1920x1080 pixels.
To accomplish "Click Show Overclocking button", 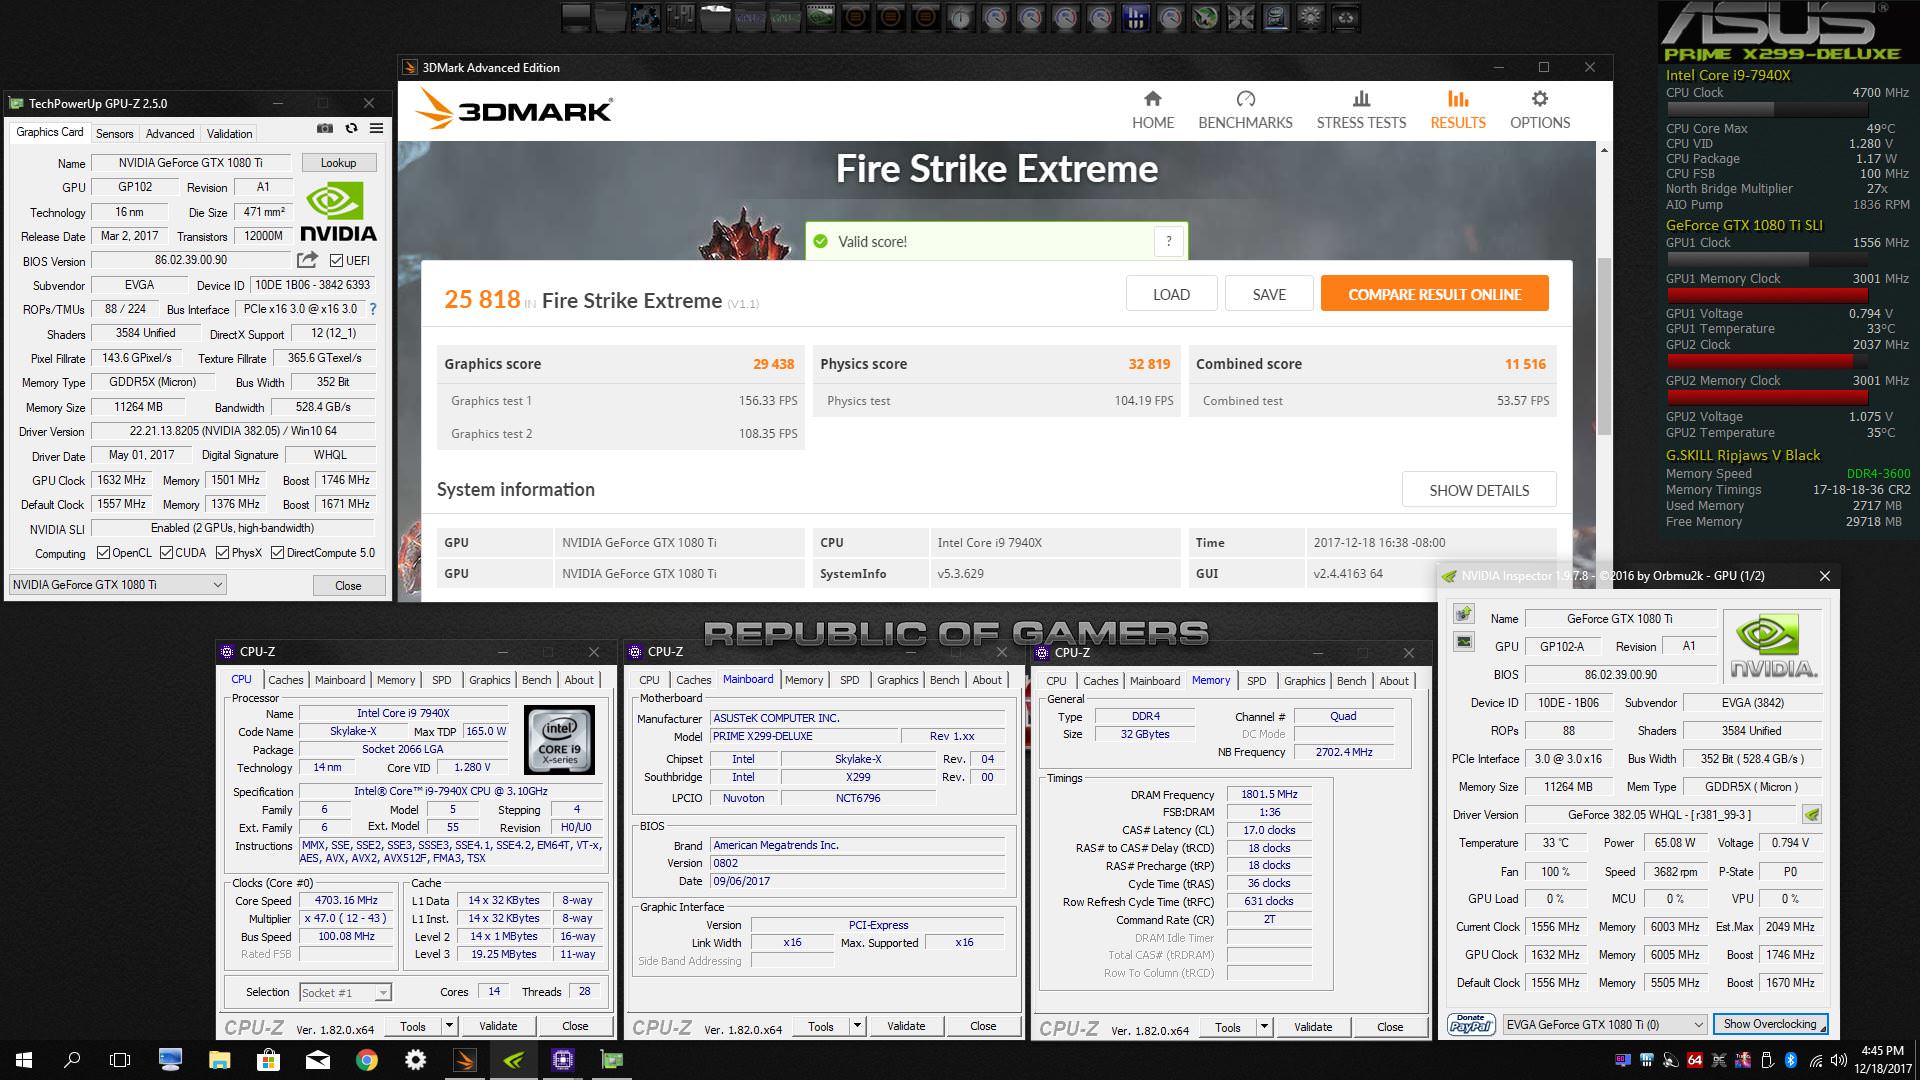I will point(1770,1024).
